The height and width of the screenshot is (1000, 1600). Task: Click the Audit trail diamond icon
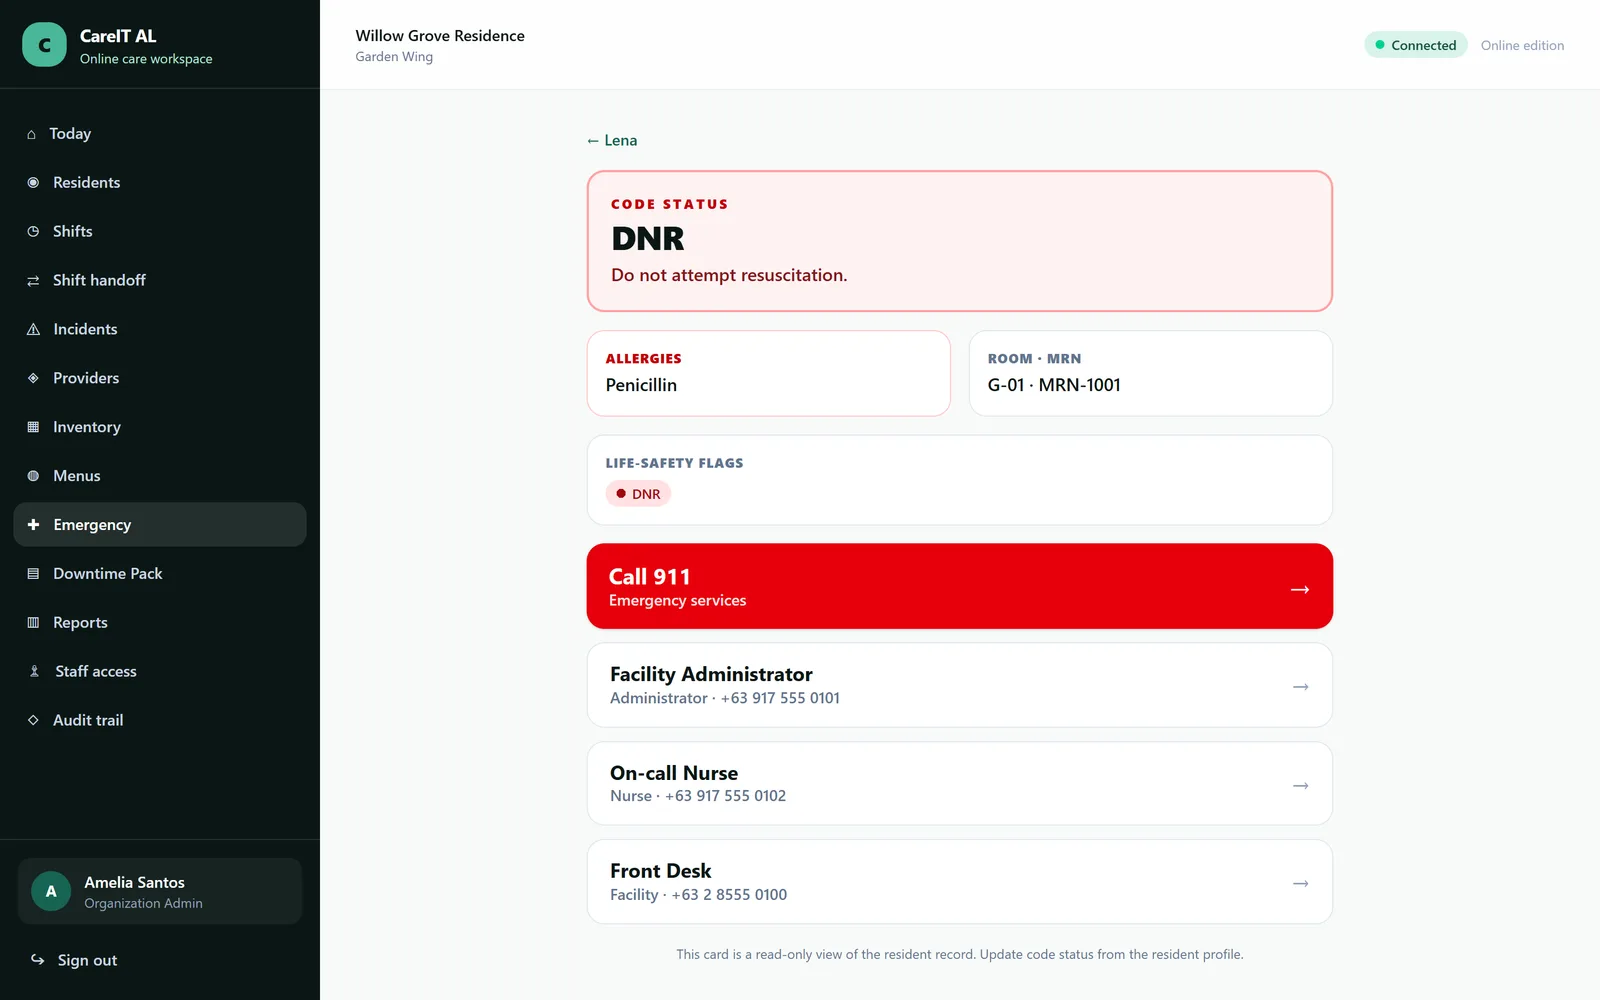[33, 720]
